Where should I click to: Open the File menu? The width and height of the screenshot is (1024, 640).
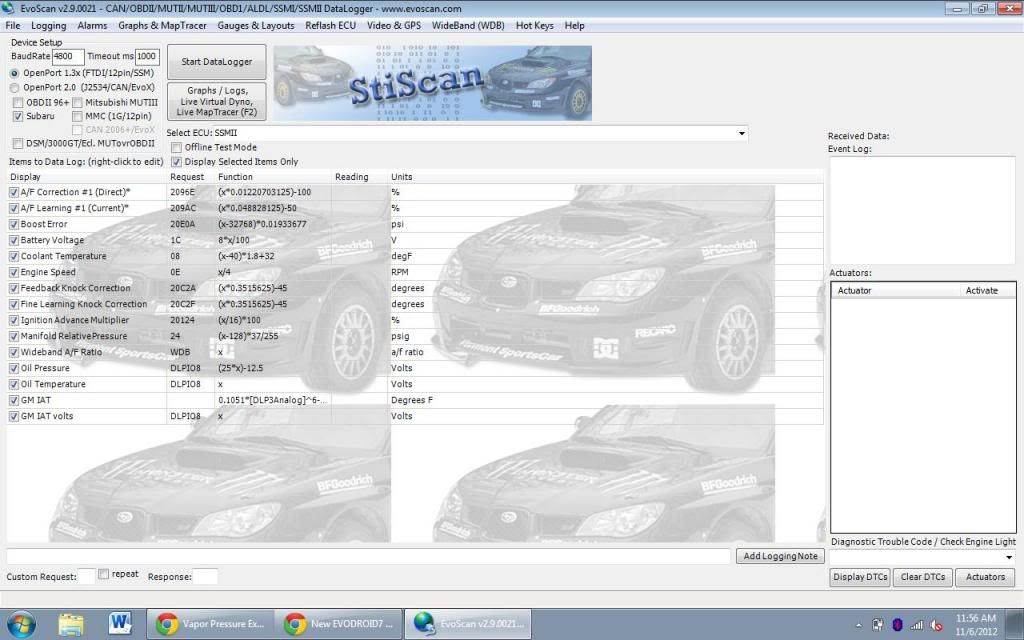pos(12,25)
